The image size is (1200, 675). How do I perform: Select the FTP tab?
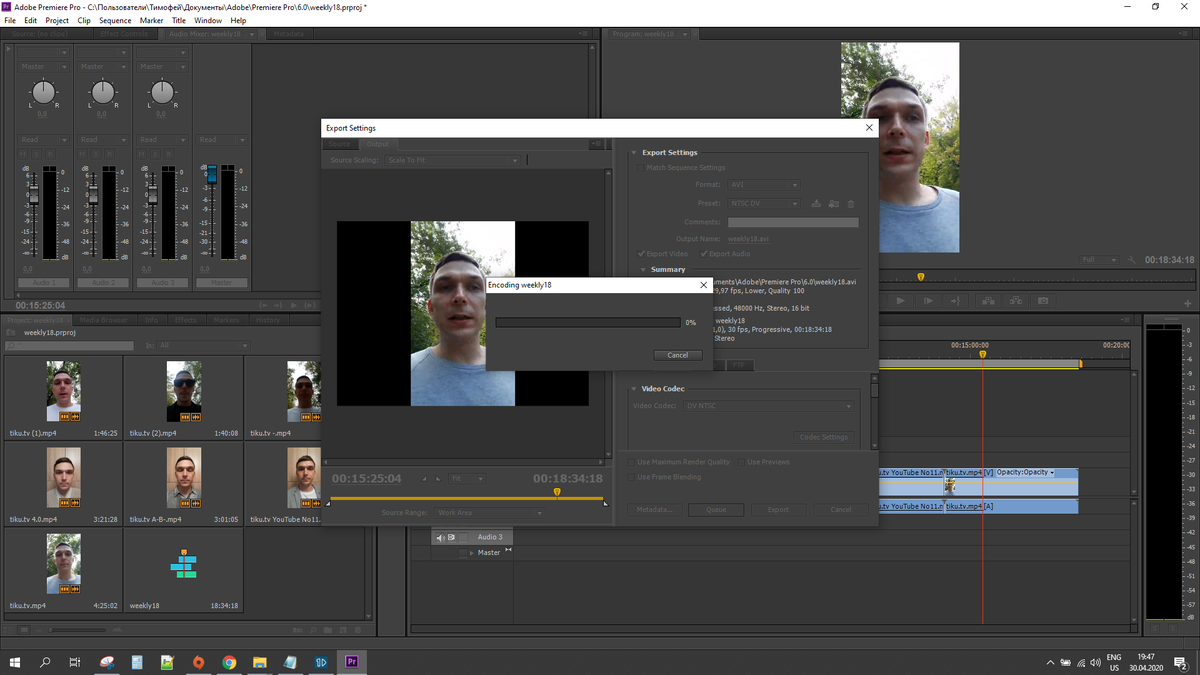click(738, 366)
